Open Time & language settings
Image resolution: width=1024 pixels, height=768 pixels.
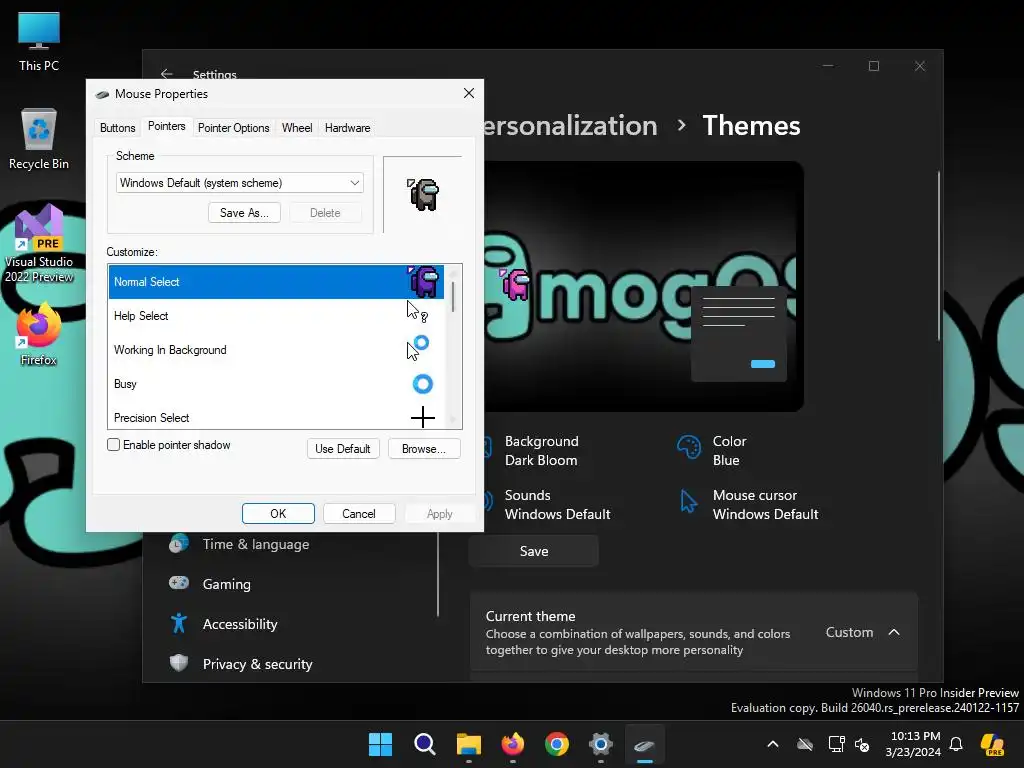click(239, 544)
